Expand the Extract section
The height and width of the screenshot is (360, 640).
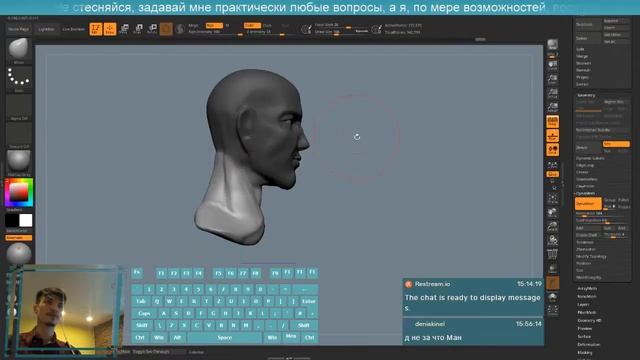coord(582,84)
